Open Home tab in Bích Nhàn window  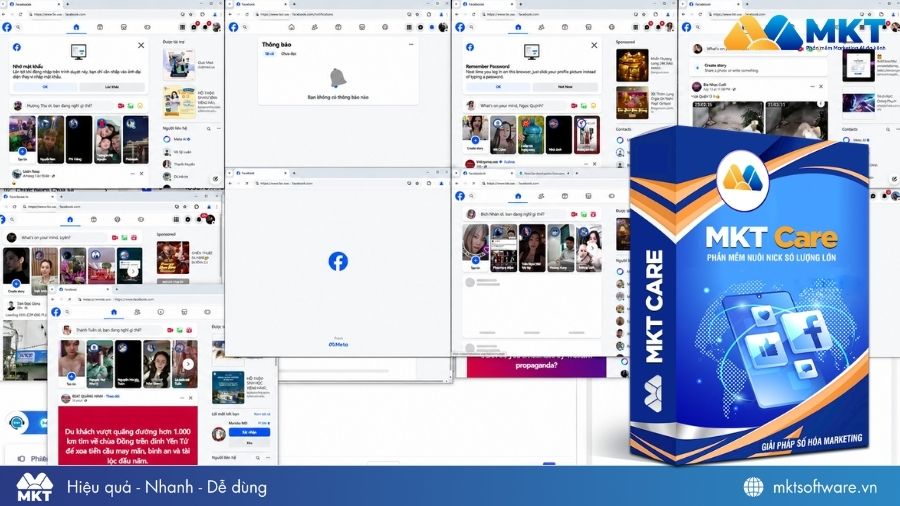tap(518, 196)
